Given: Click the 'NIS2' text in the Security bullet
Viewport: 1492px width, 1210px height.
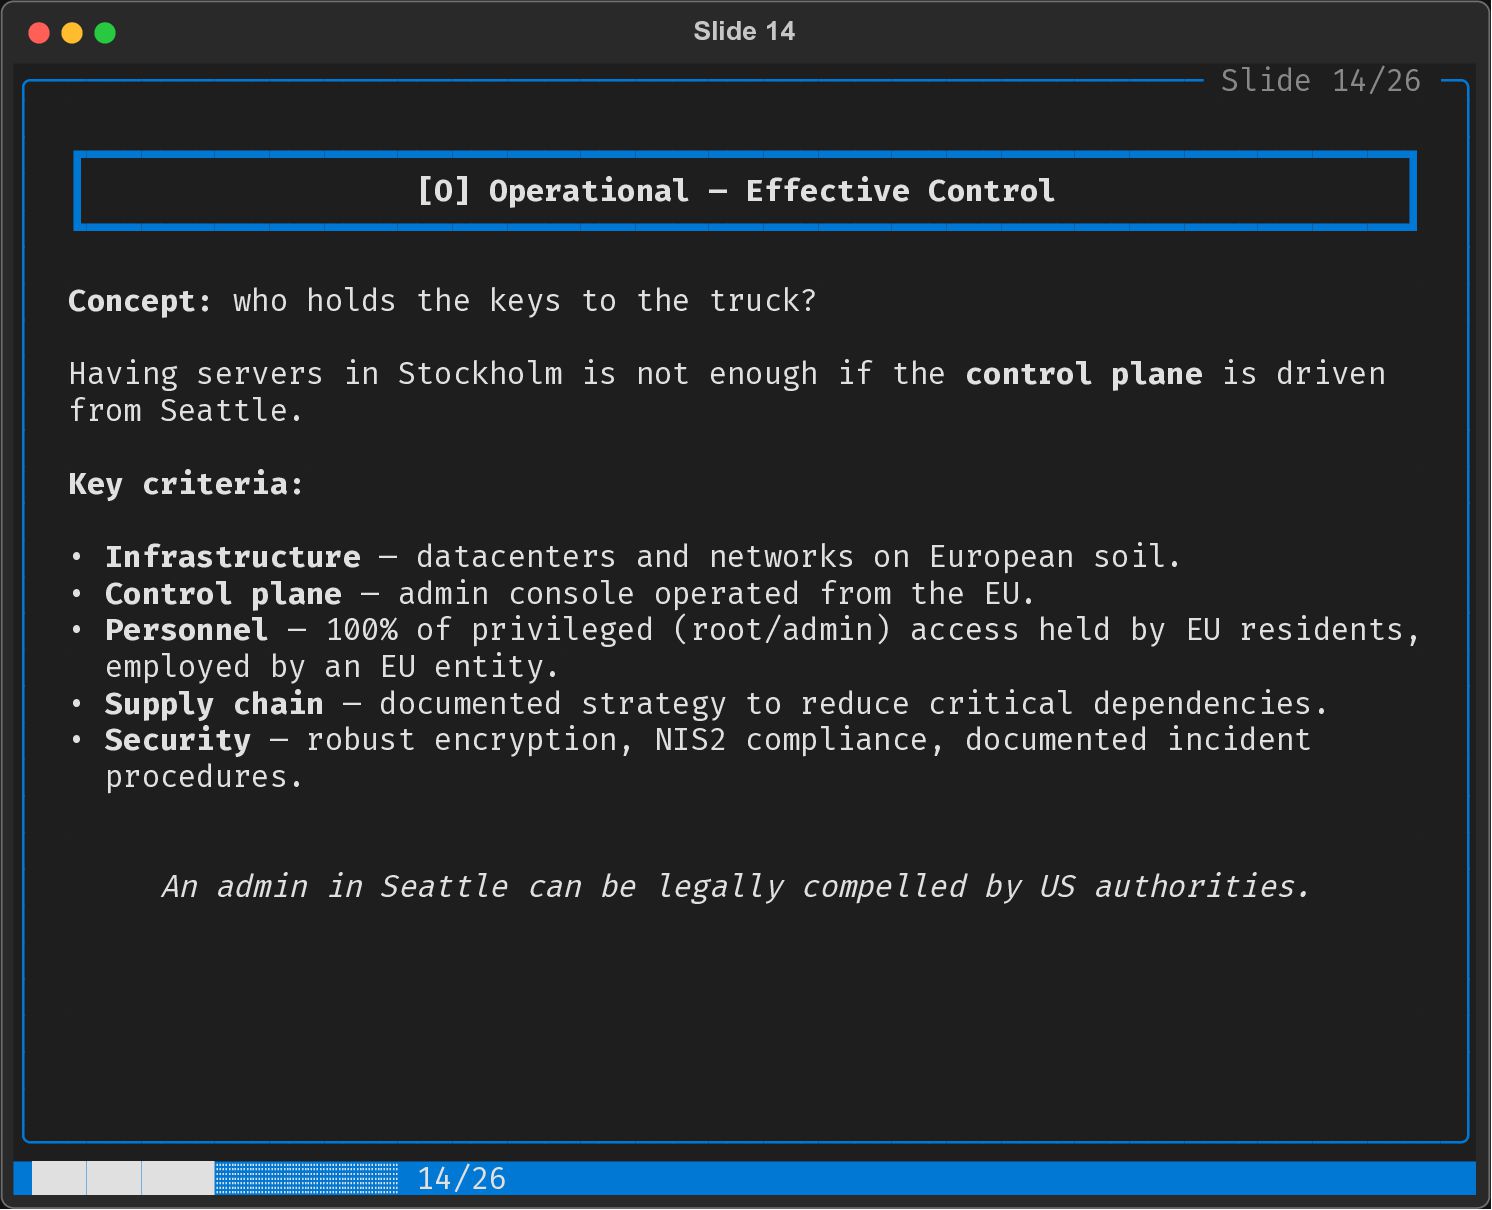Looking at the screenshot, I should tap(690, 740).
